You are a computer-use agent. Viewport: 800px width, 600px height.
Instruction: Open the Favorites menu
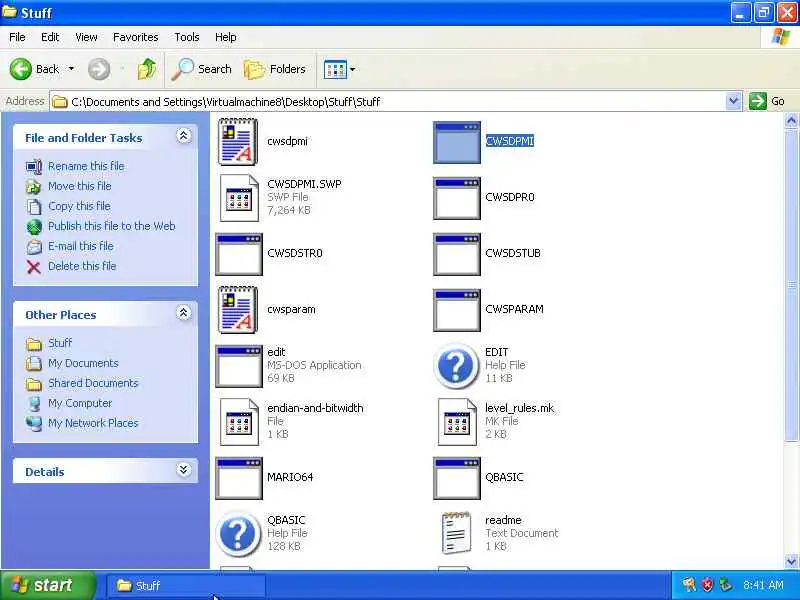[136, 37]
